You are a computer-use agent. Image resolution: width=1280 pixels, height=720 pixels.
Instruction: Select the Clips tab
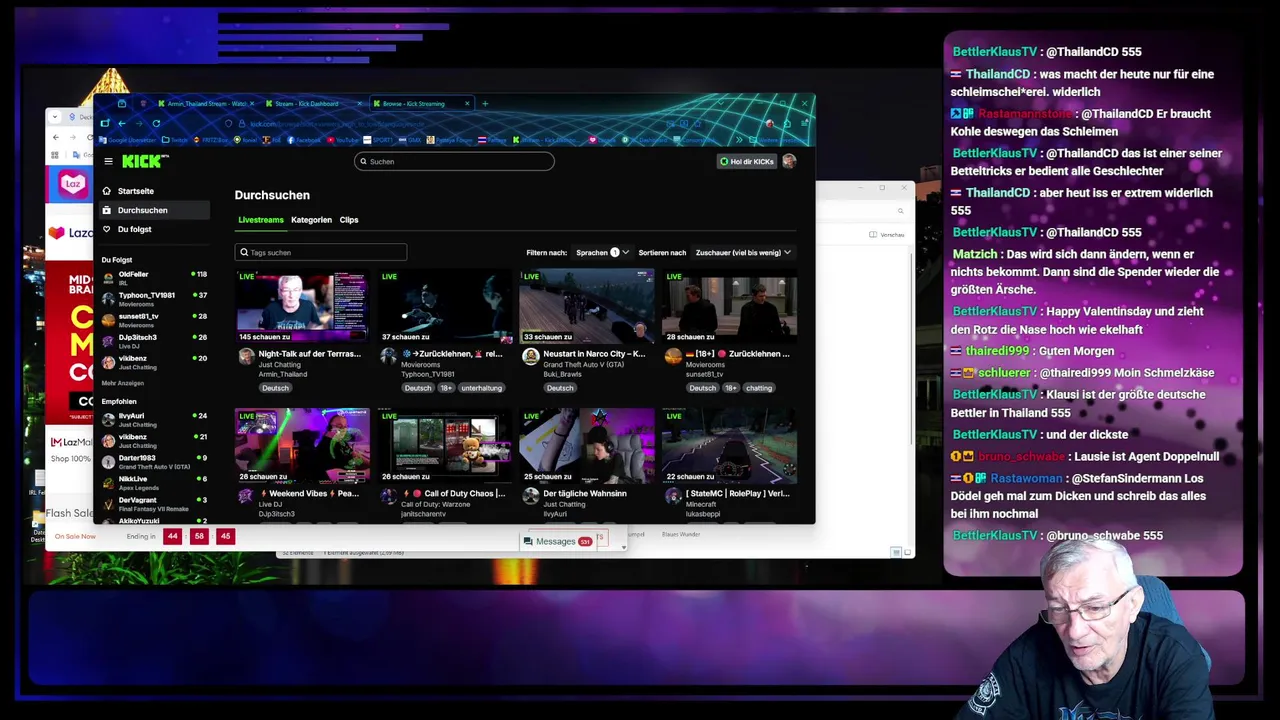(349, 220)
